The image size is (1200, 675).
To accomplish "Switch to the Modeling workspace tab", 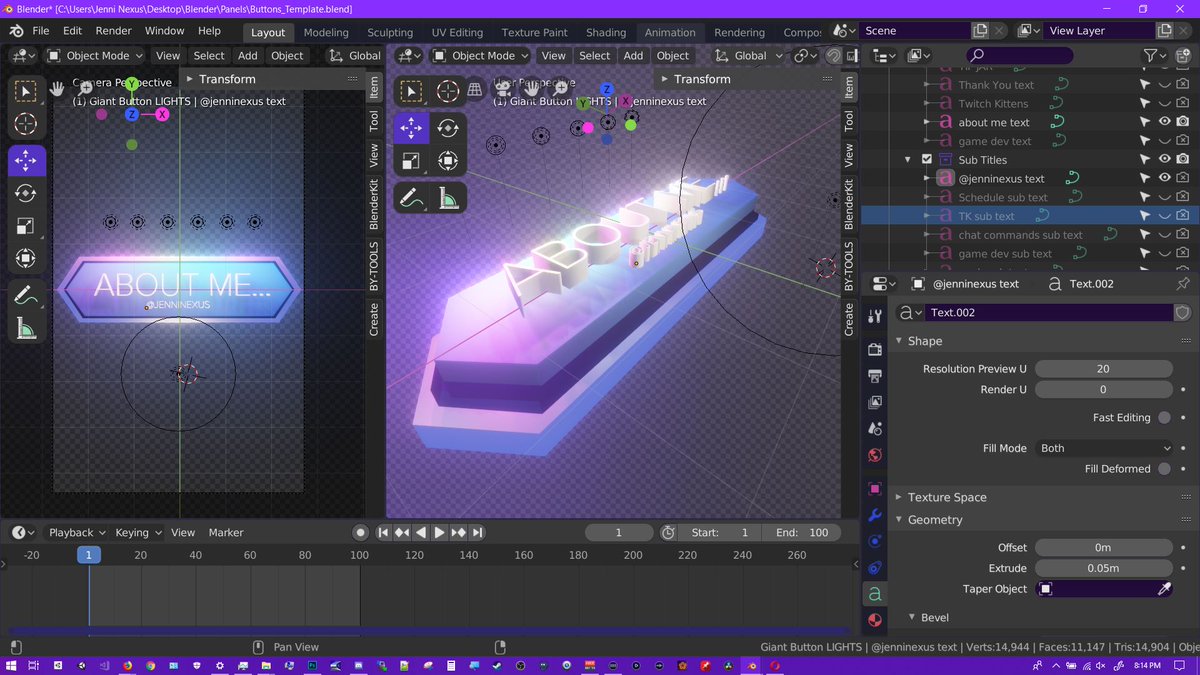I will coord(326,32).
